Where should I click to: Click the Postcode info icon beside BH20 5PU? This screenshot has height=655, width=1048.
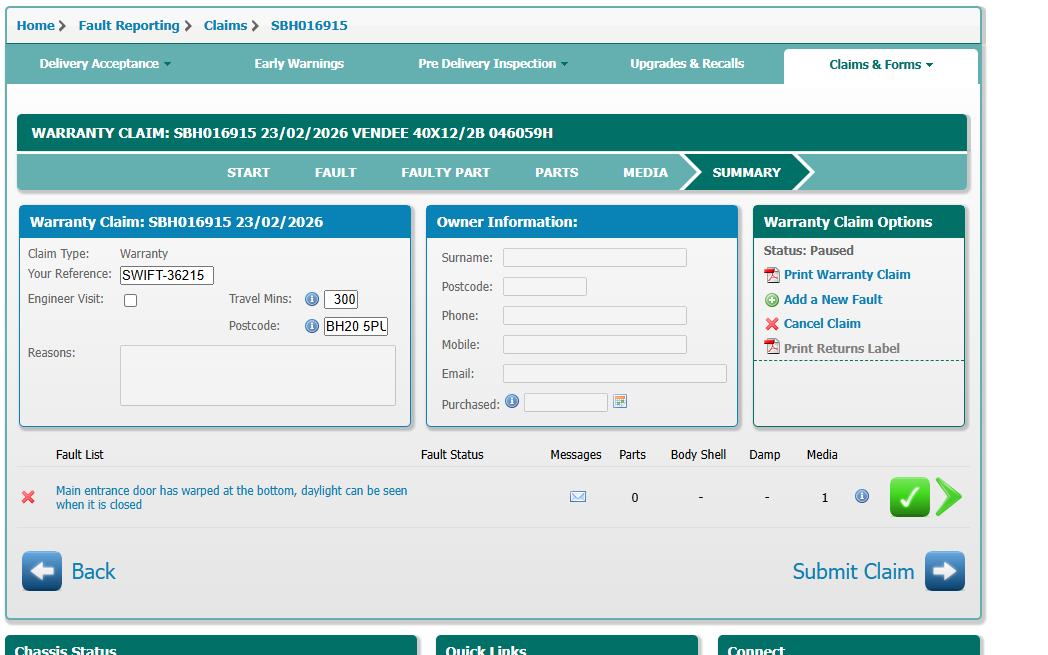pos(311,326)
